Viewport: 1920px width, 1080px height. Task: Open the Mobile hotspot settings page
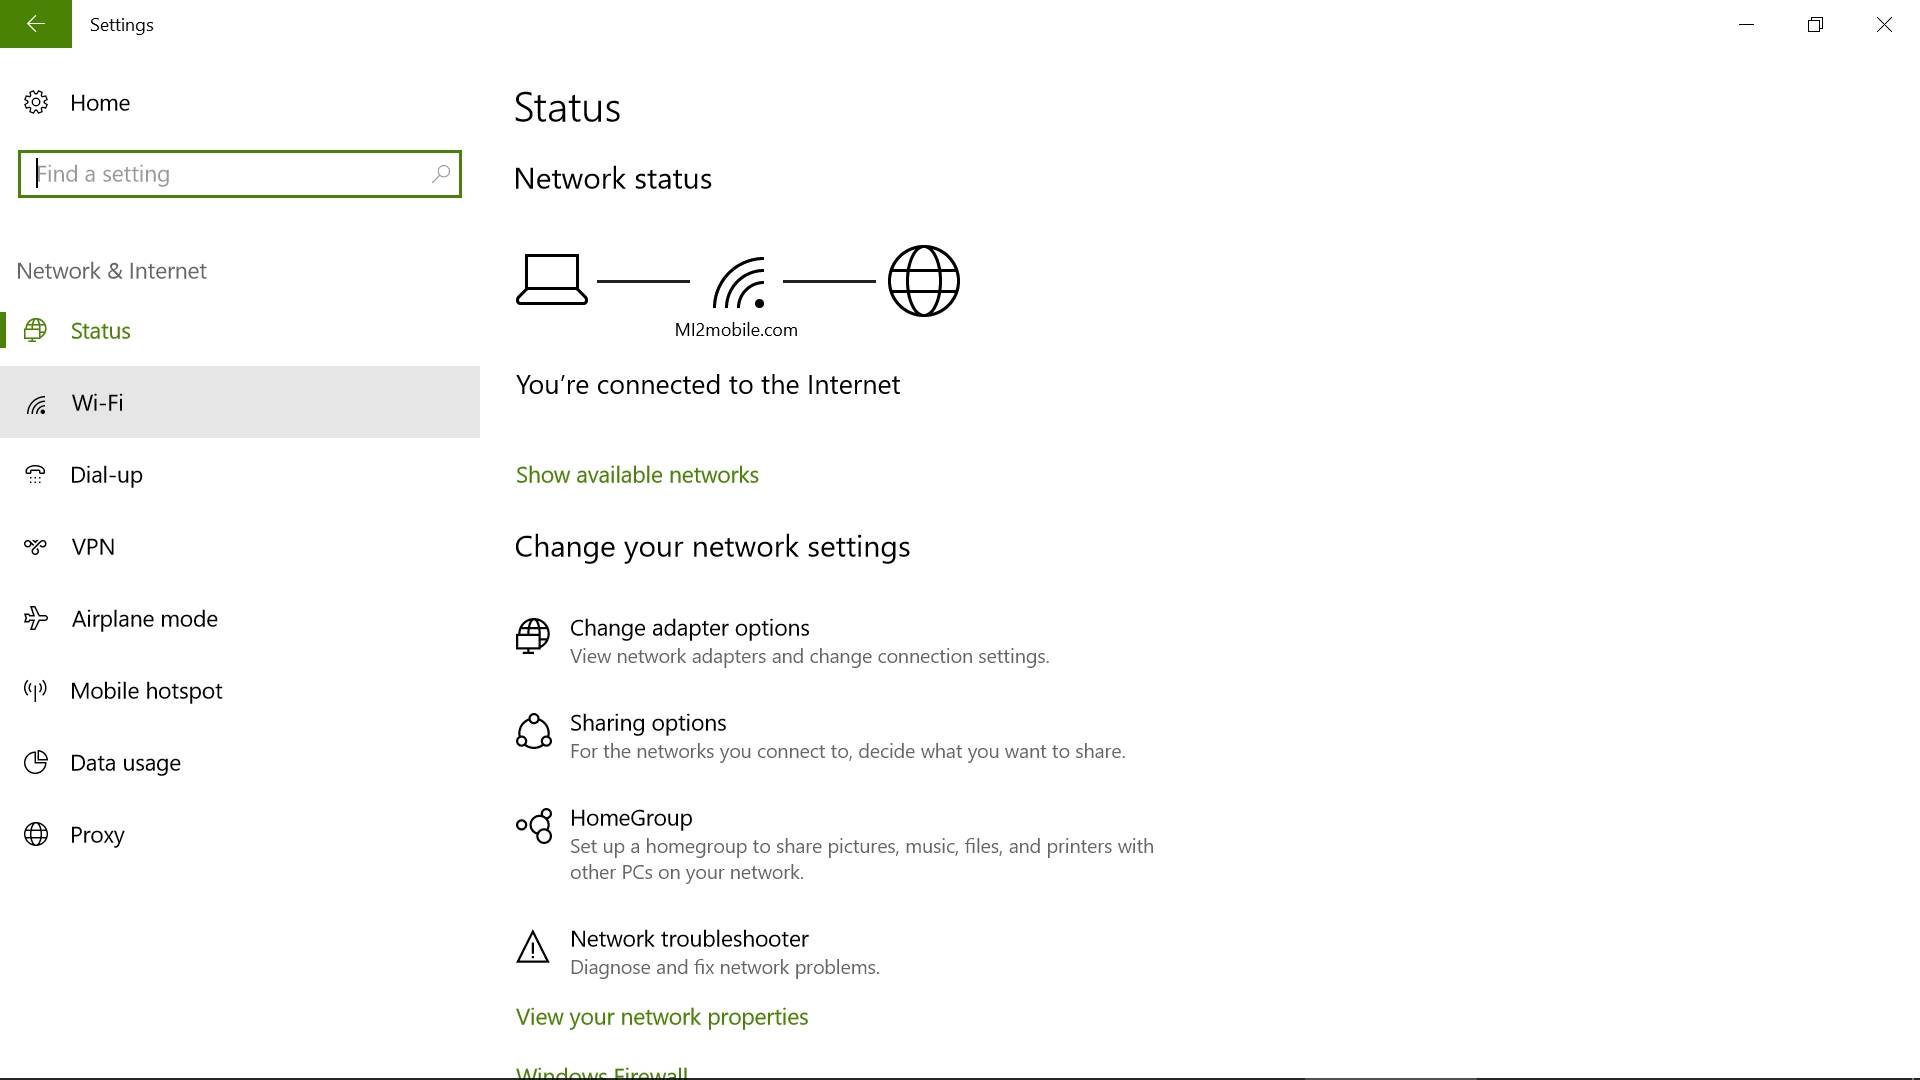[146, 691]
